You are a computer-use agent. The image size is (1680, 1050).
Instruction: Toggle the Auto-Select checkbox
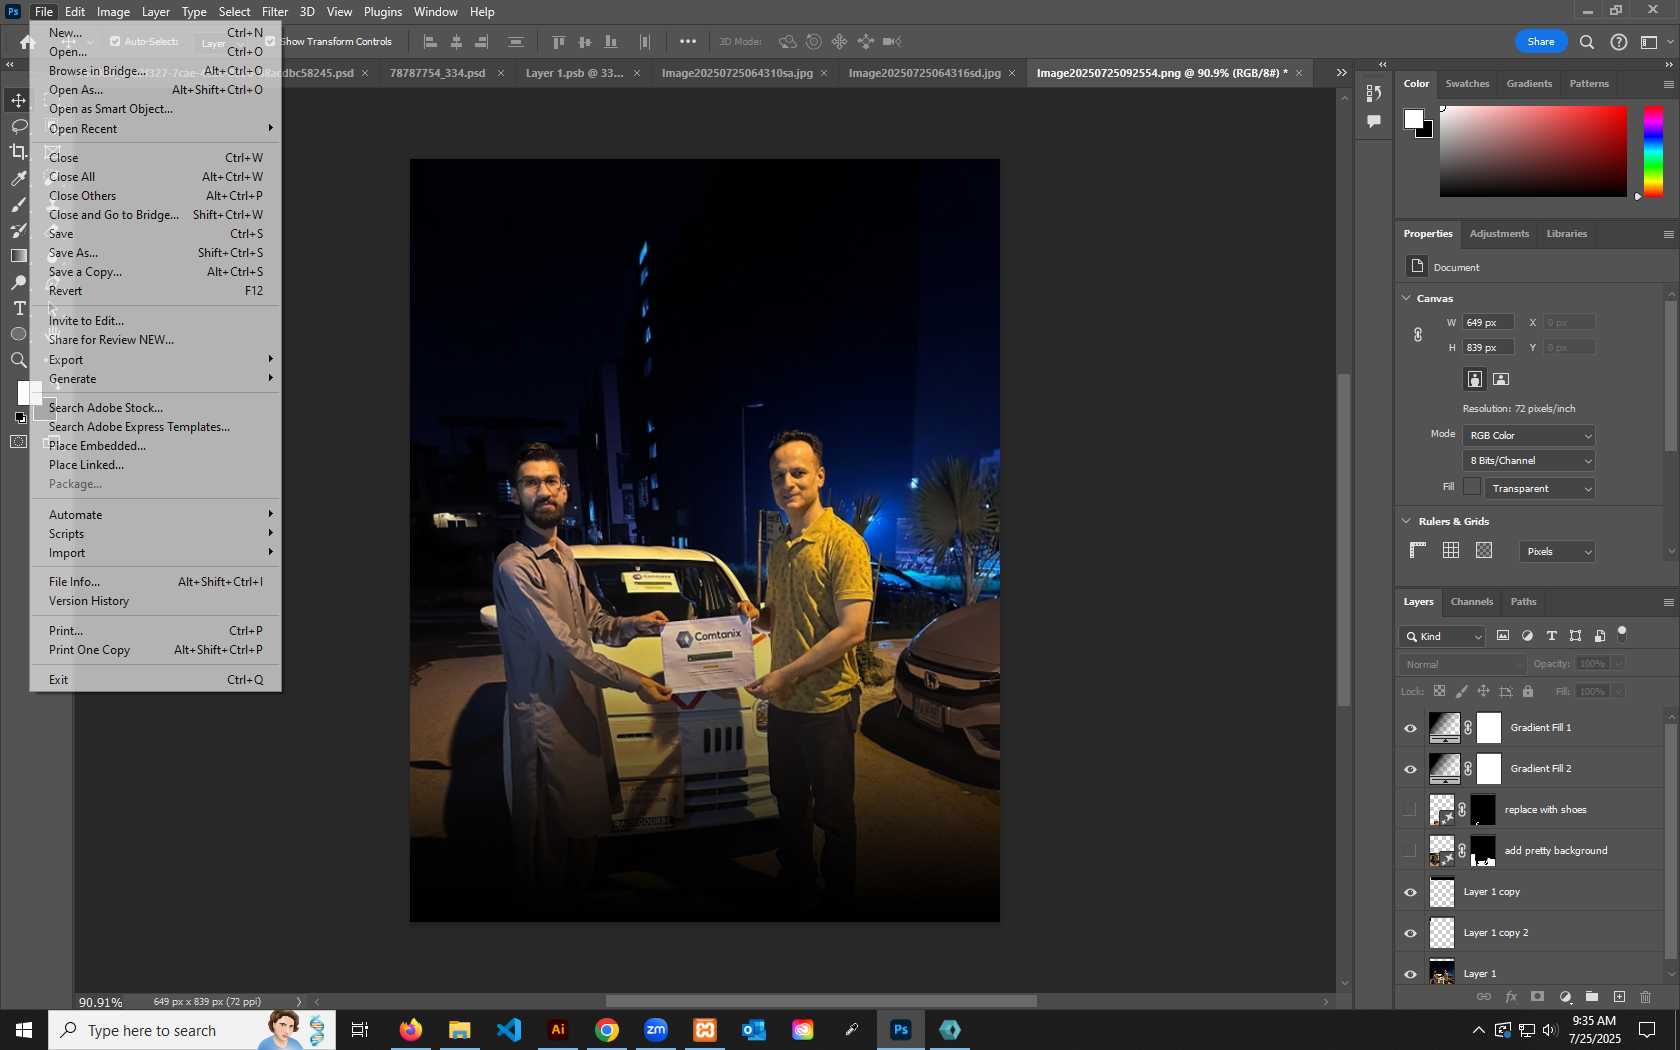[x=115, y=42]
